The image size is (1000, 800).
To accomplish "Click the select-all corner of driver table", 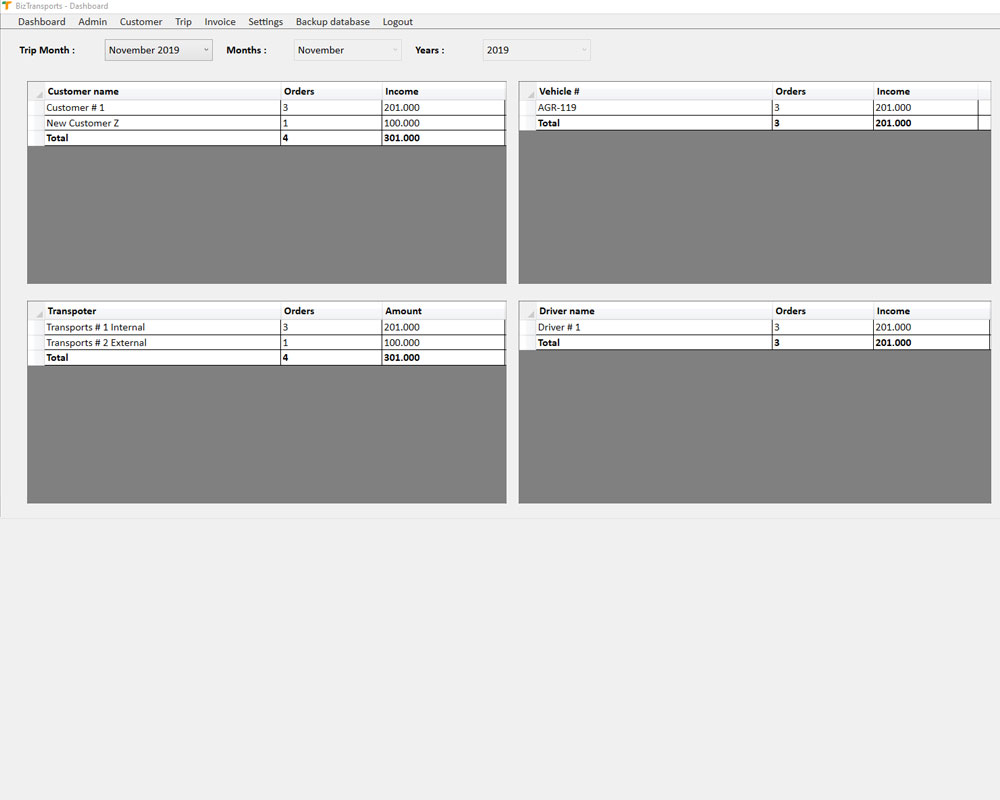I will click(527, 311).
